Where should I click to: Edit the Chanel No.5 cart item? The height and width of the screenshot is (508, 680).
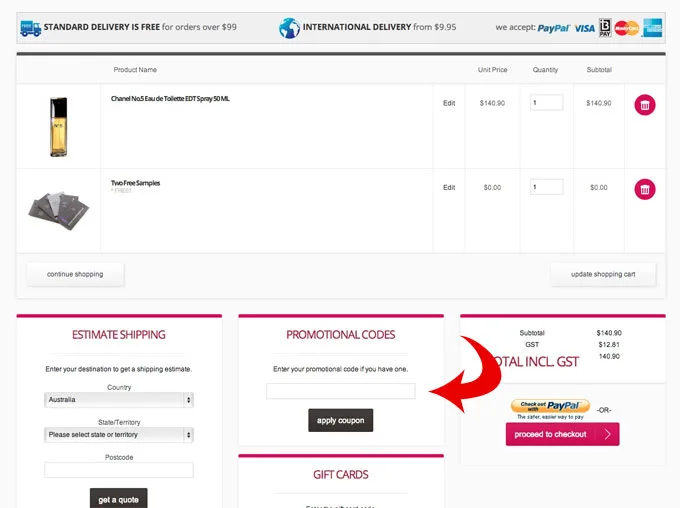[x=449, y=103]
